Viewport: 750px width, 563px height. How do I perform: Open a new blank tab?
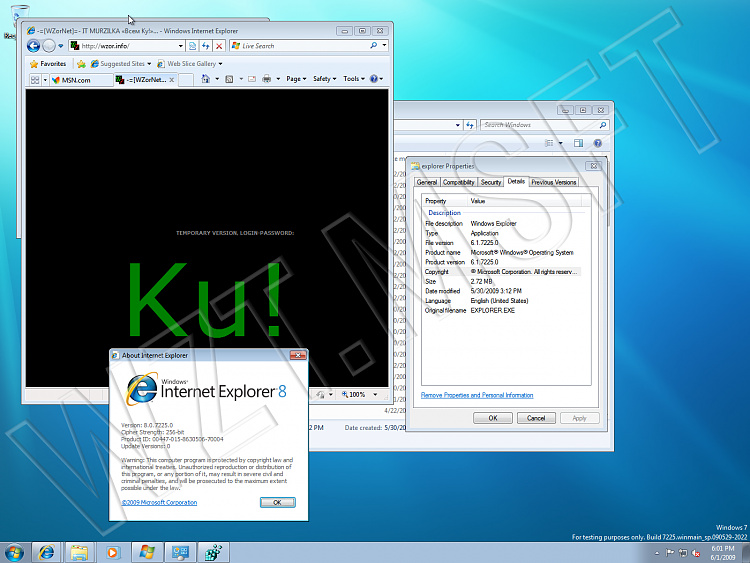(186, 80)
